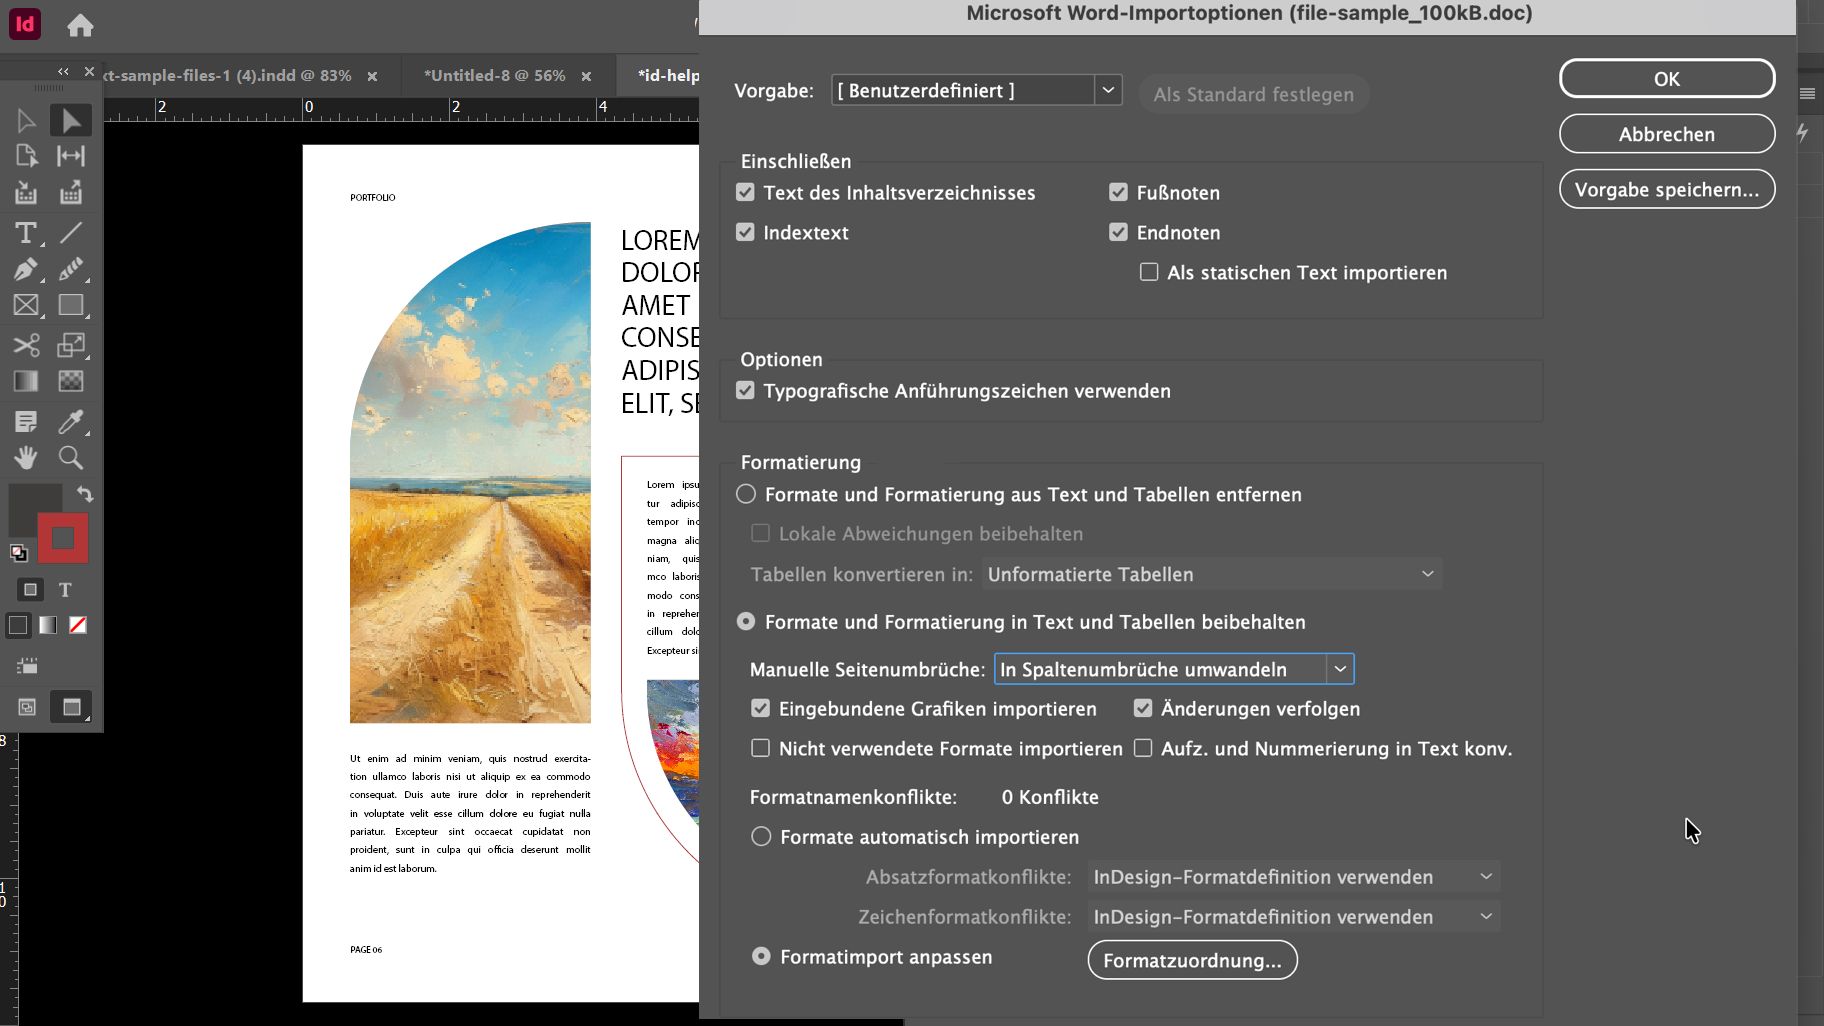Select the Free Transform tool

point(71,345)
